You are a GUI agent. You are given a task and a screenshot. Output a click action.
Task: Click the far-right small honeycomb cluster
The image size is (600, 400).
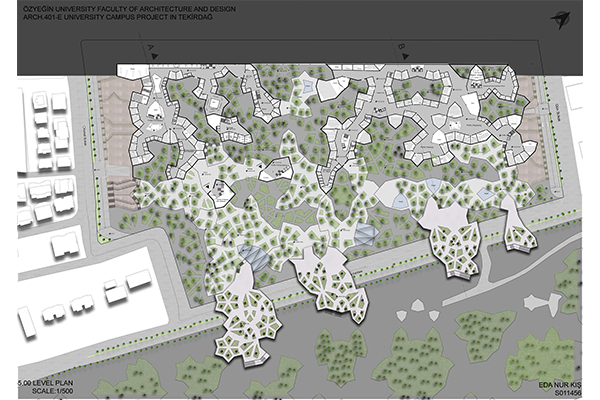click(x=518, y=236)
